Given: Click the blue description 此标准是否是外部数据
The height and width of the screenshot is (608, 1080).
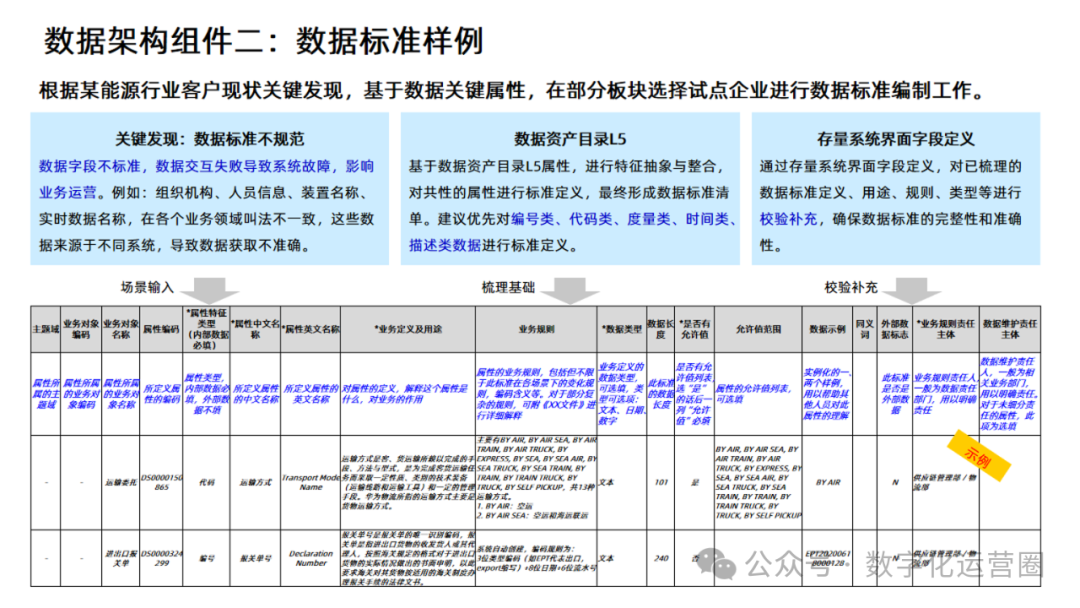Looking at the screenshot, I should tap(895, 394).
